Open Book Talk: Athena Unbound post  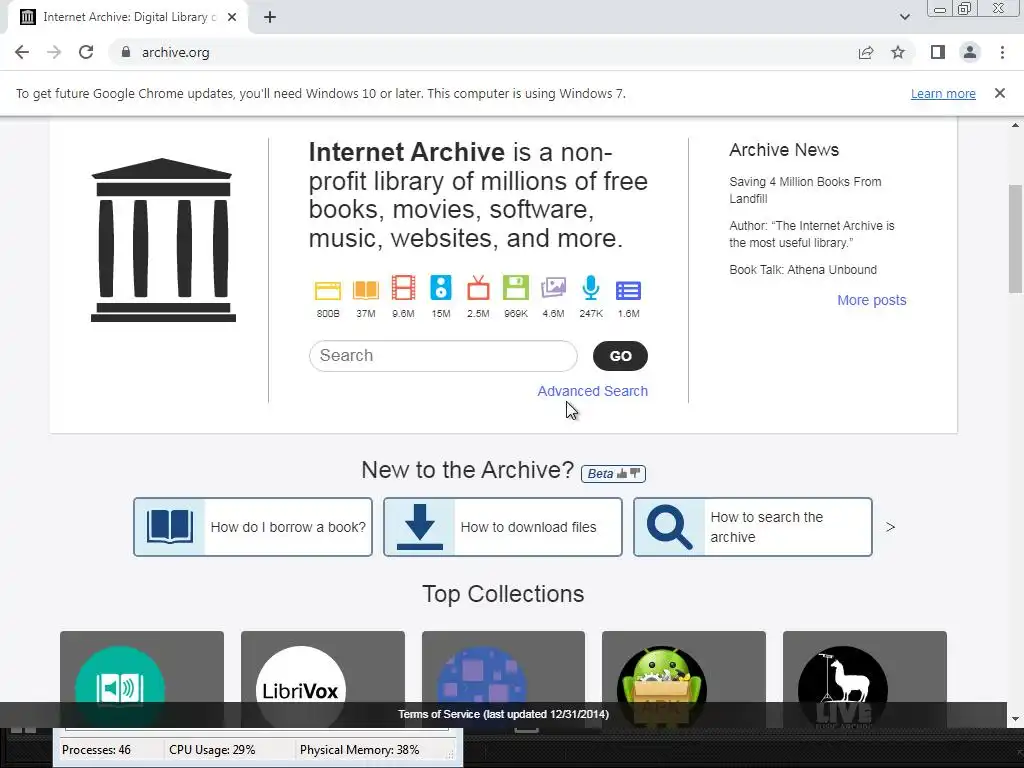tap(803, 270)
